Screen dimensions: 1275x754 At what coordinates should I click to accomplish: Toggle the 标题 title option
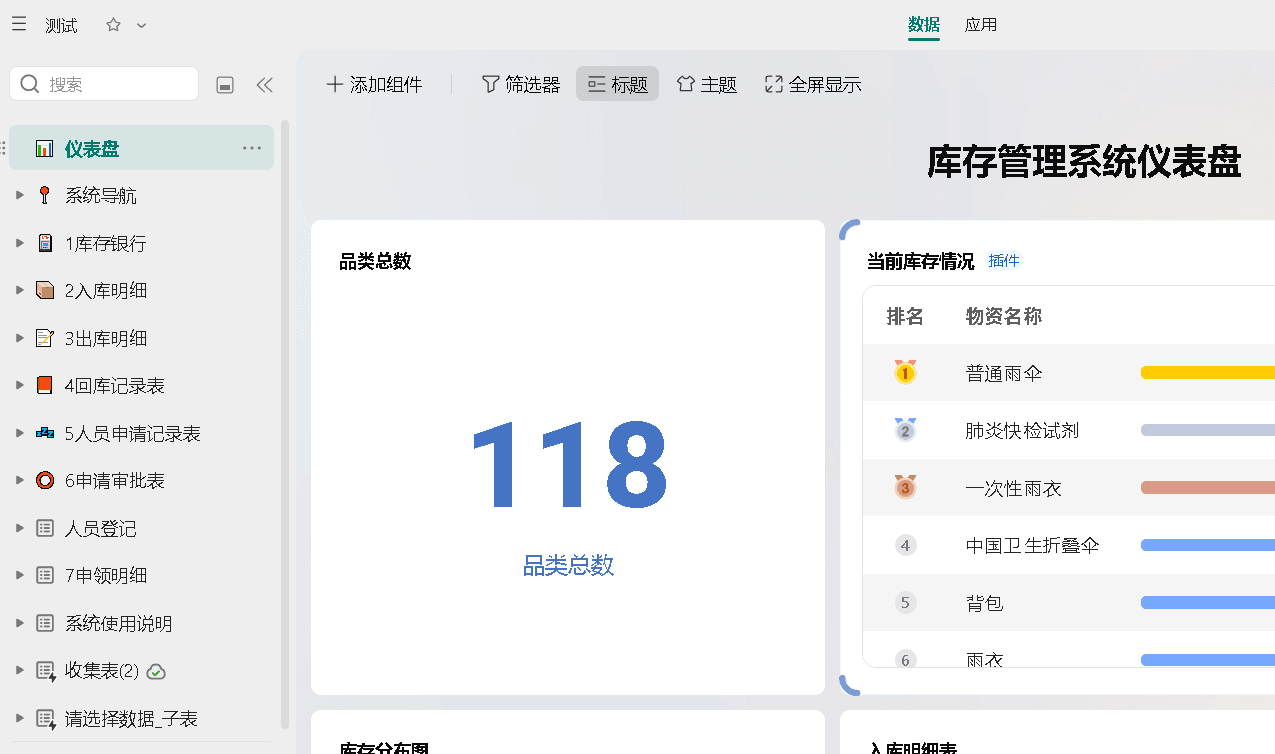pos(617,85)
